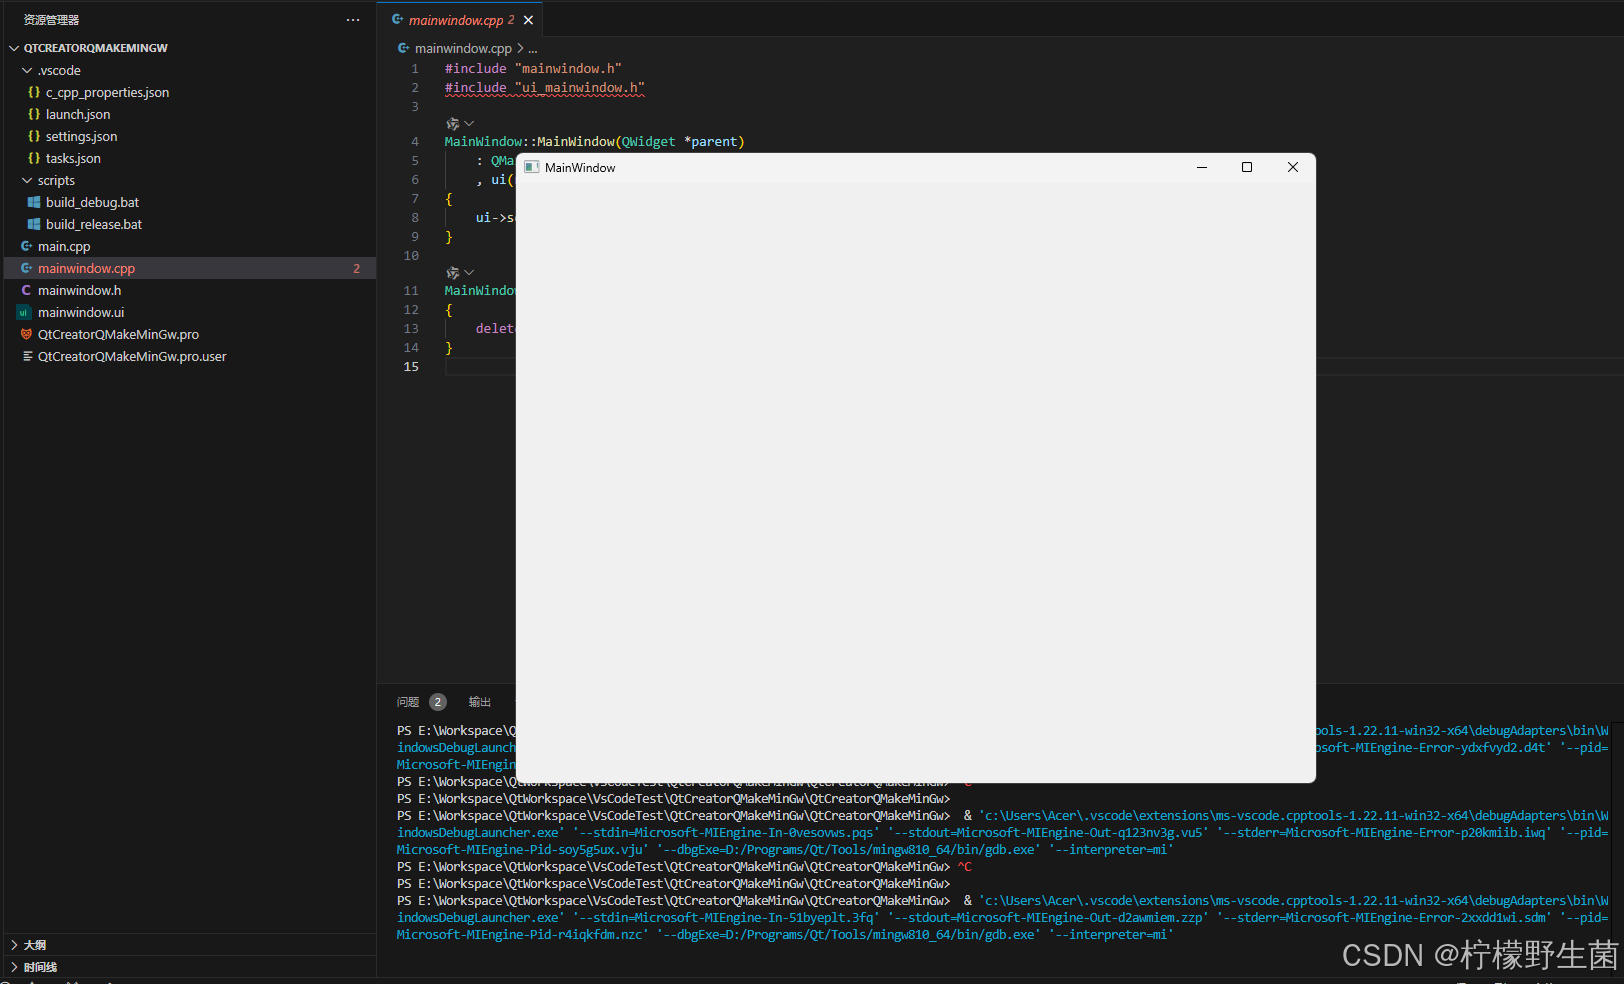Open build_debug.bat script file
Viewport: 1624px width, 984px height.
pyautogui.click(x=92, y=202)
